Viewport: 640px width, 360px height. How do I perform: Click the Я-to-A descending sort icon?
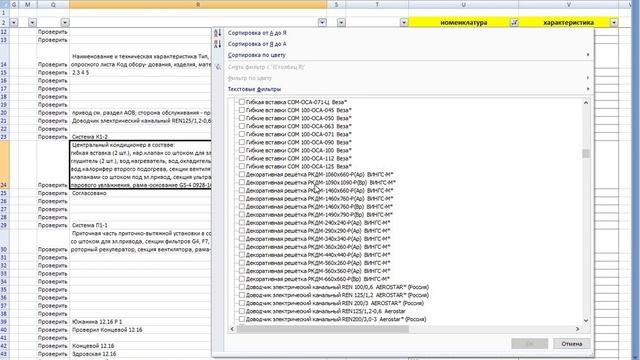click(x=218, y=44)
